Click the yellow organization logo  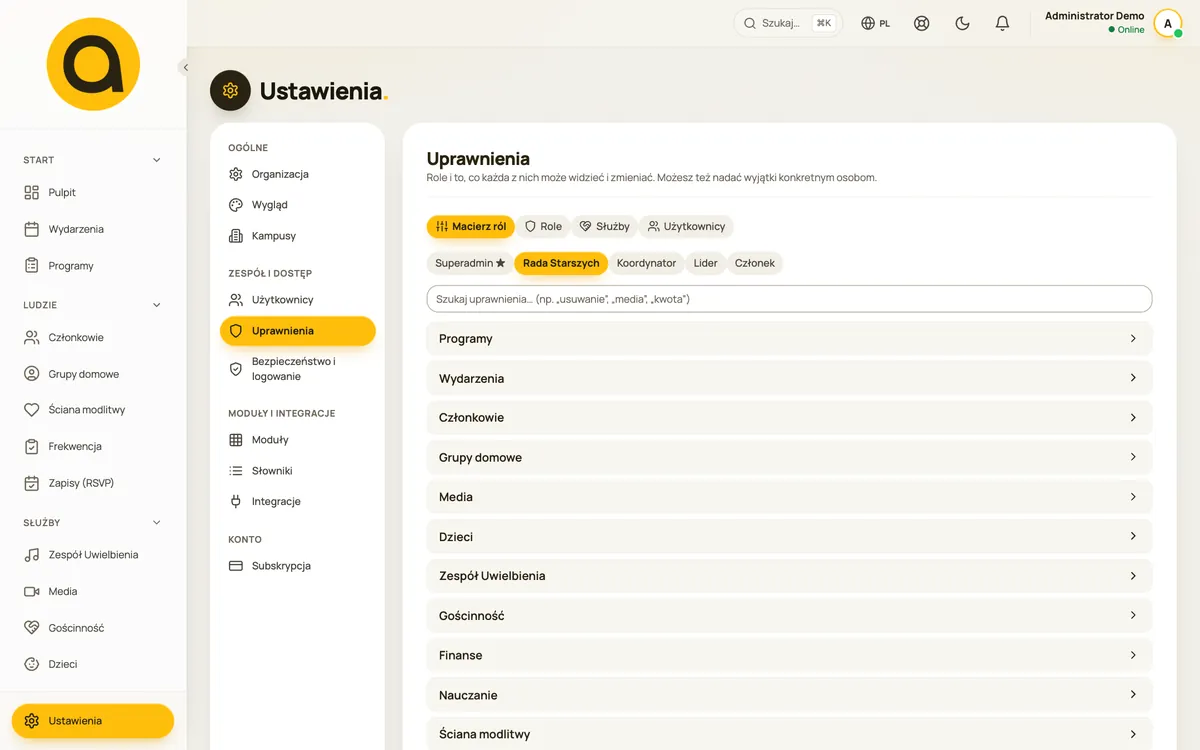[93, 64]
